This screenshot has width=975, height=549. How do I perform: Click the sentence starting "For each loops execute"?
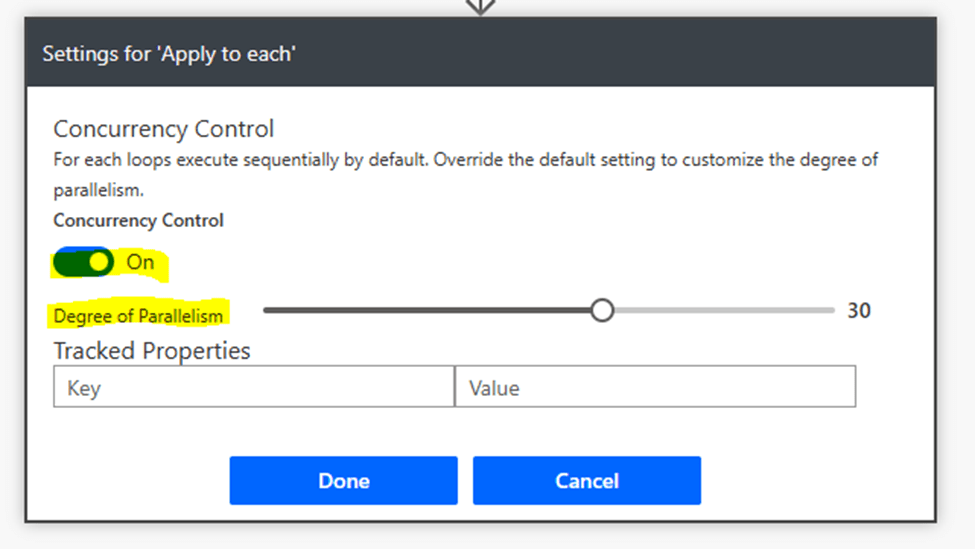coord(240,160)
